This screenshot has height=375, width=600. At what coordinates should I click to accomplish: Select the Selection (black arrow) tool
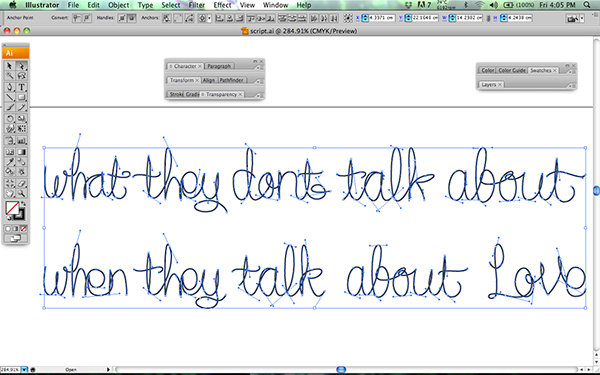pos(10,66)
